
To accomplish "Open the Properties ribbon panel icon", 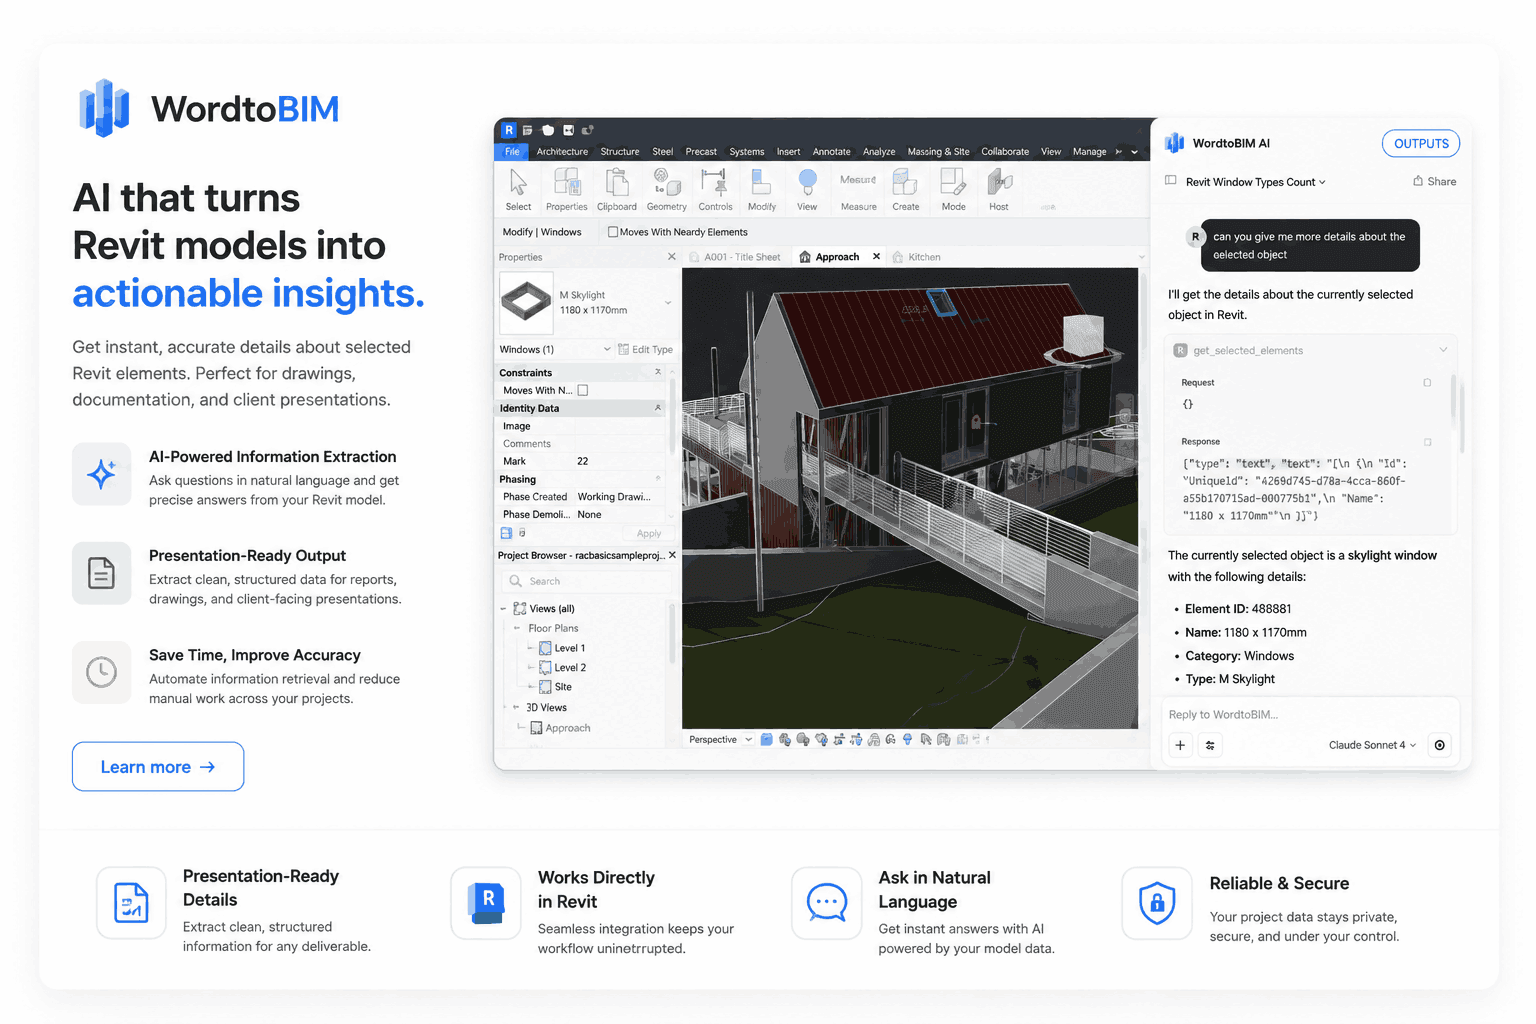I will [x=567, y=183].
